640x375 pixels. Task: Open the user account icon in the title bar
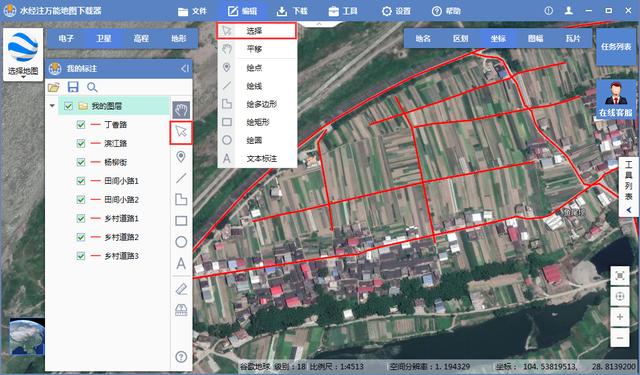(569, 11)
